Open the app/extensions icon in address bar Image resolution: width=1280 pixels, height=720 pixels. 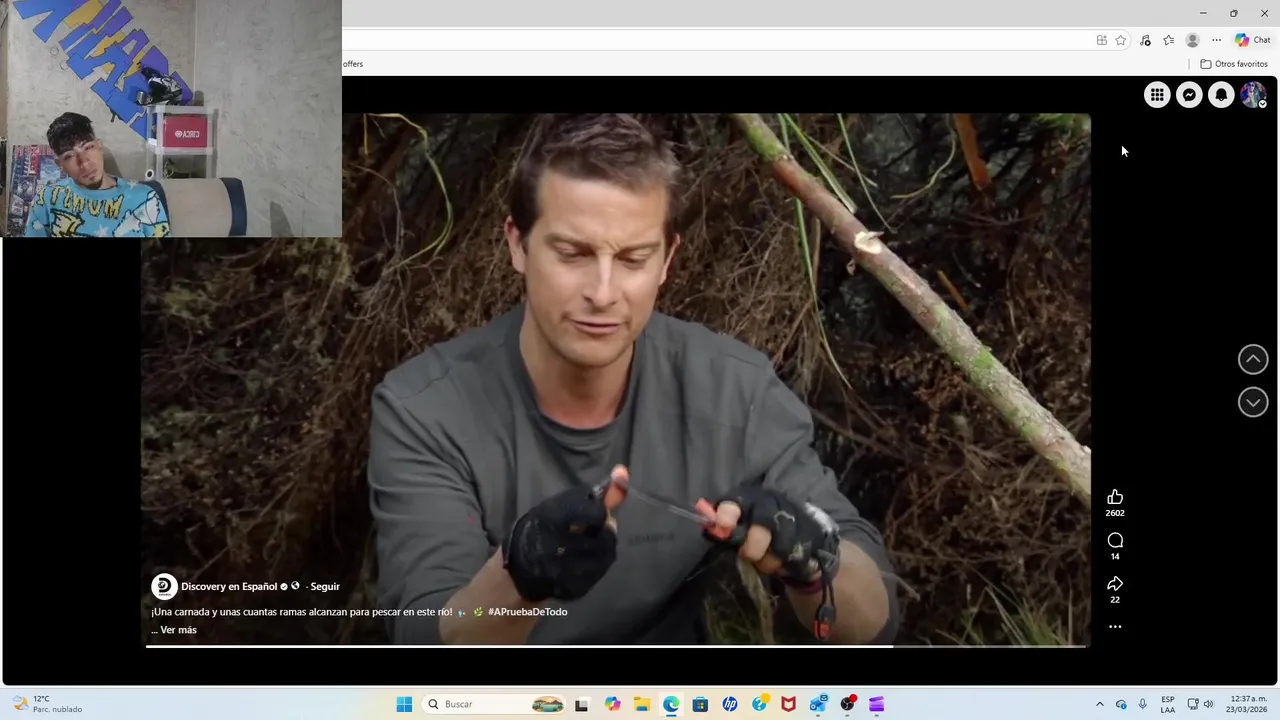1101,40
